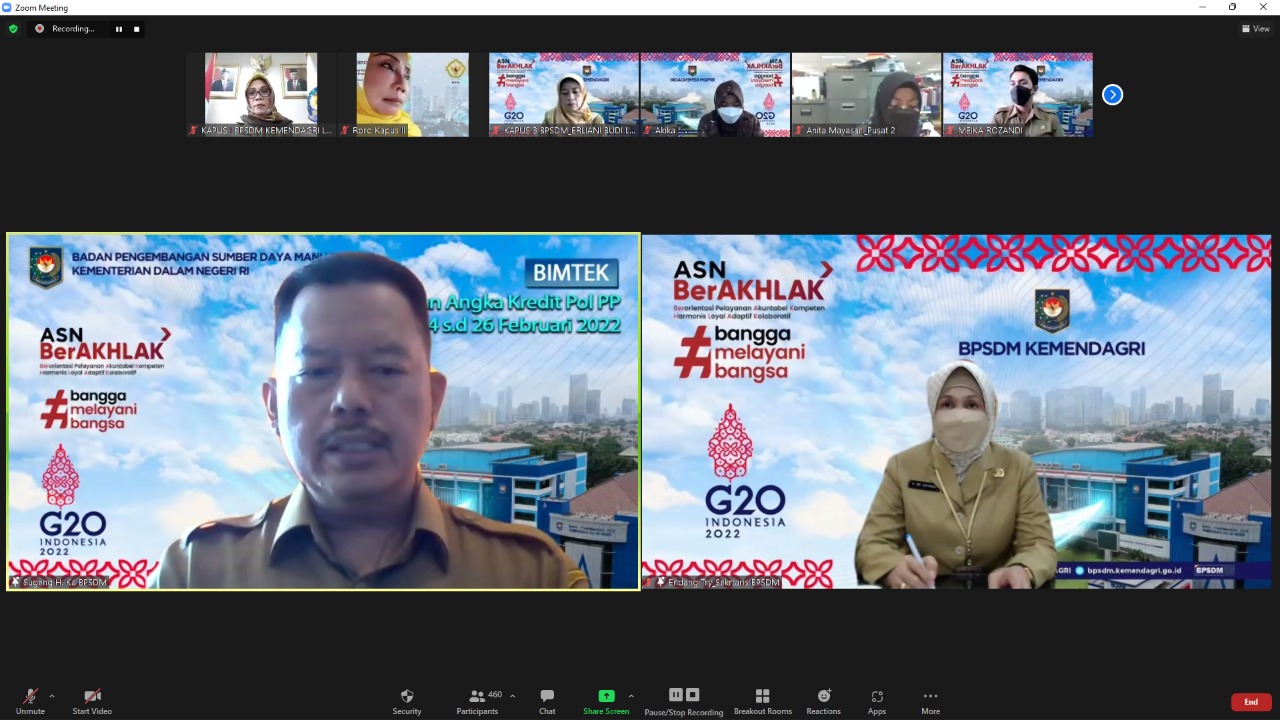Click the green Share Screen button
Viewport: 1280px width, 720px height.
tap(606, 701)
